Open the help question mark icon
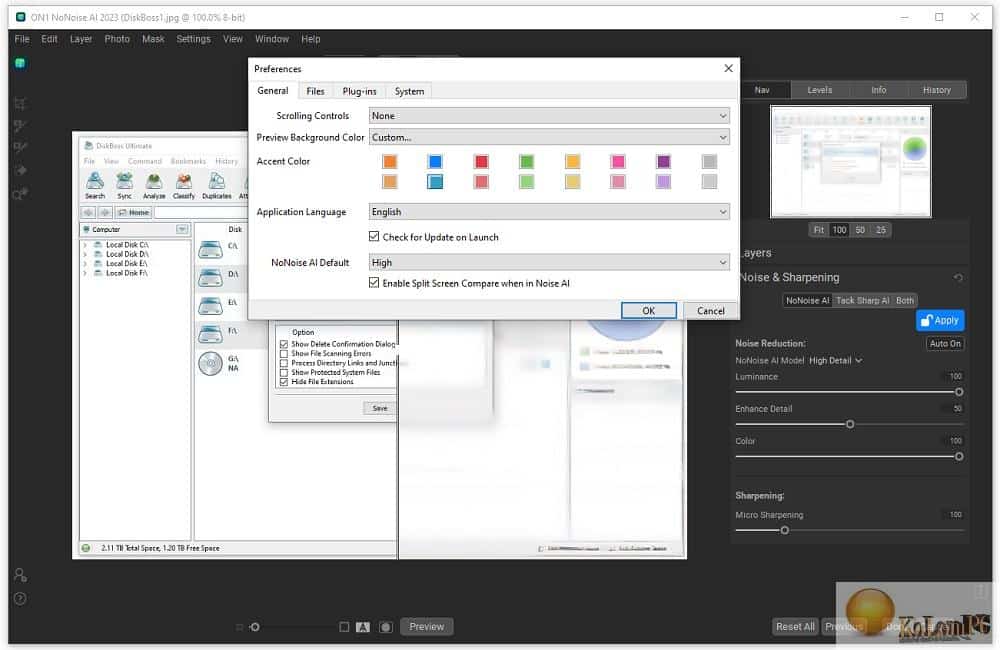The height and width of the screenshot is (650, 1000). click(20, 599)
